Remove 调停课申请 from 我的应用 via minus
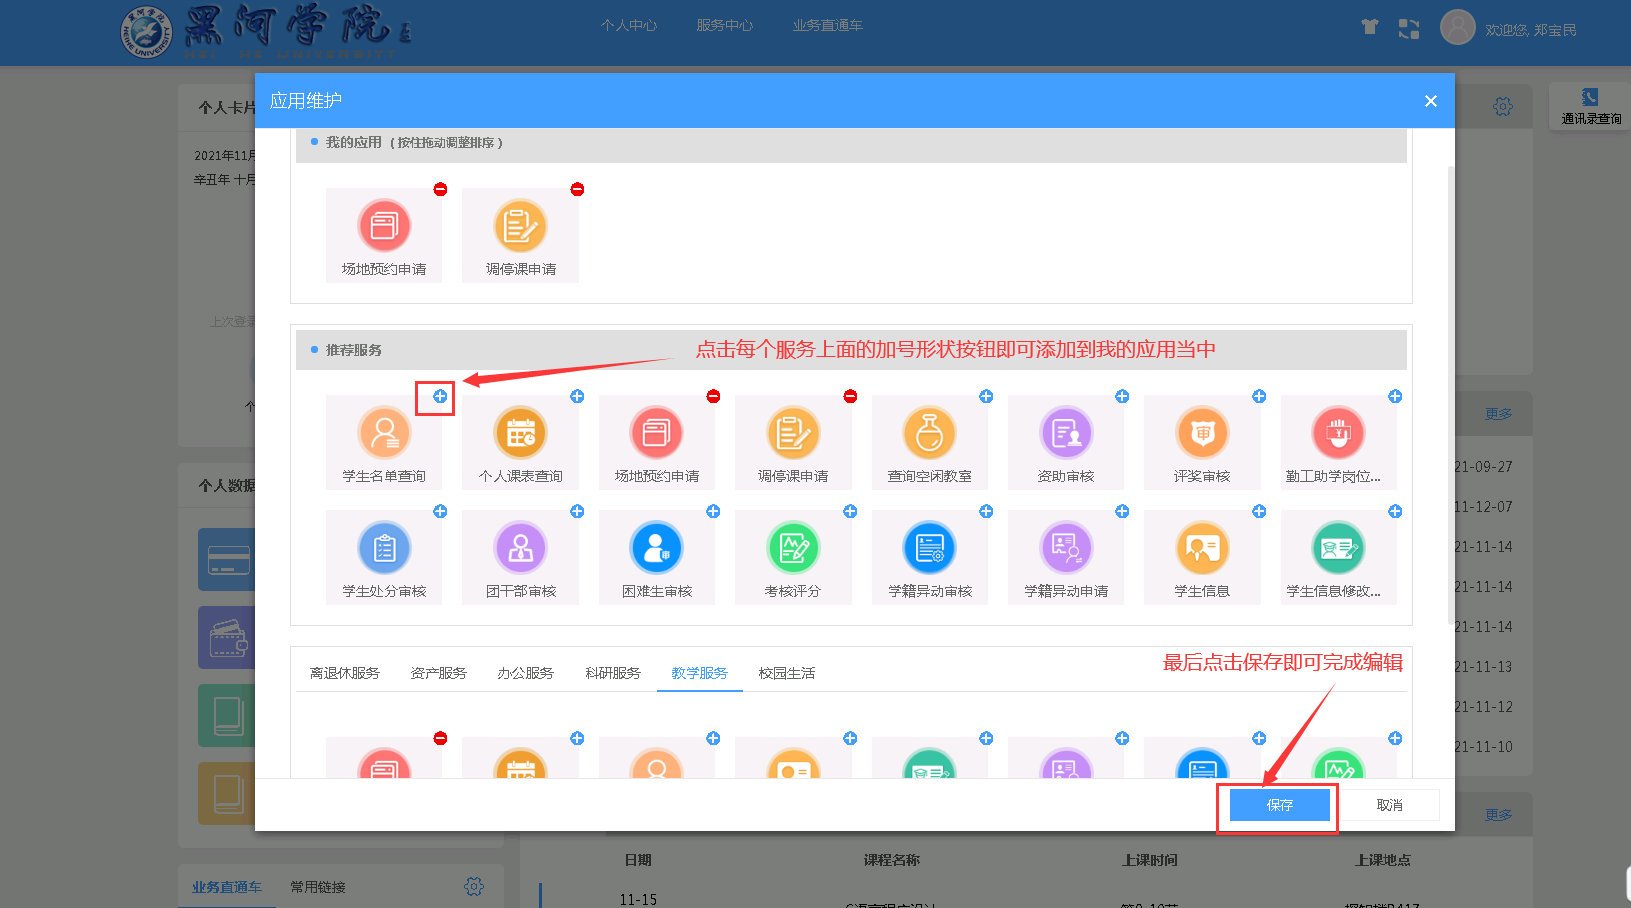Image resolution: width=1631 pixels, height=908 pixels. click(577, 189)
